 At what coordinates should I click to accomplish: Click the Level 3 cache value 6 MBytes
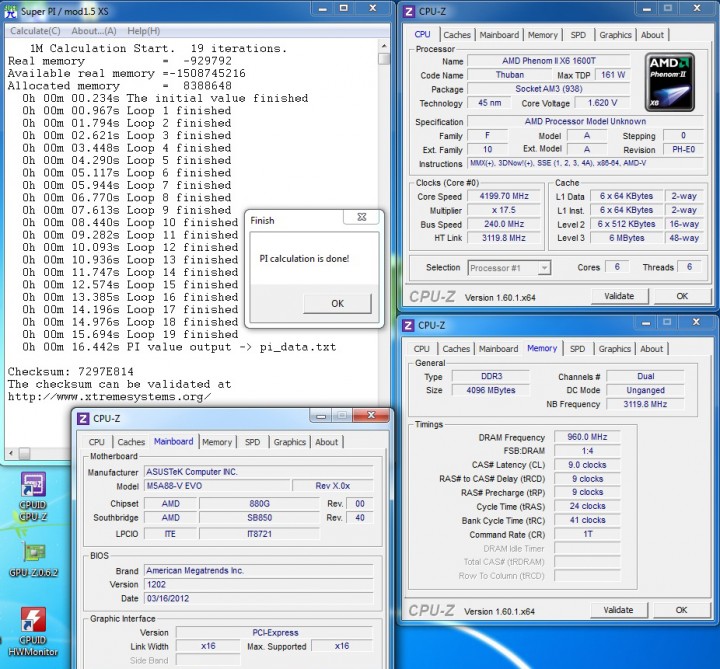click(626, 238)
